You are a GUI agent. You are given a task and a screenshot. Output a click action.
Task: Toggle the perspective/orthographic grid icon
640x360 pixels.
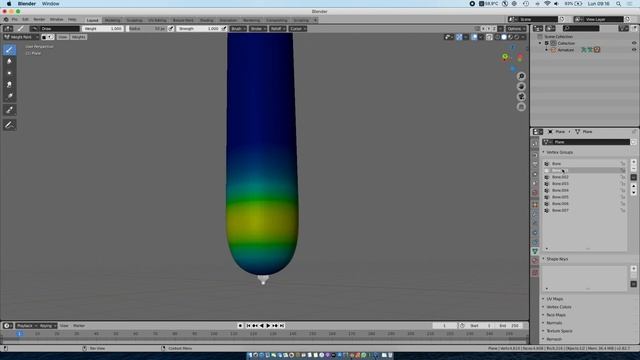[521, 107]
